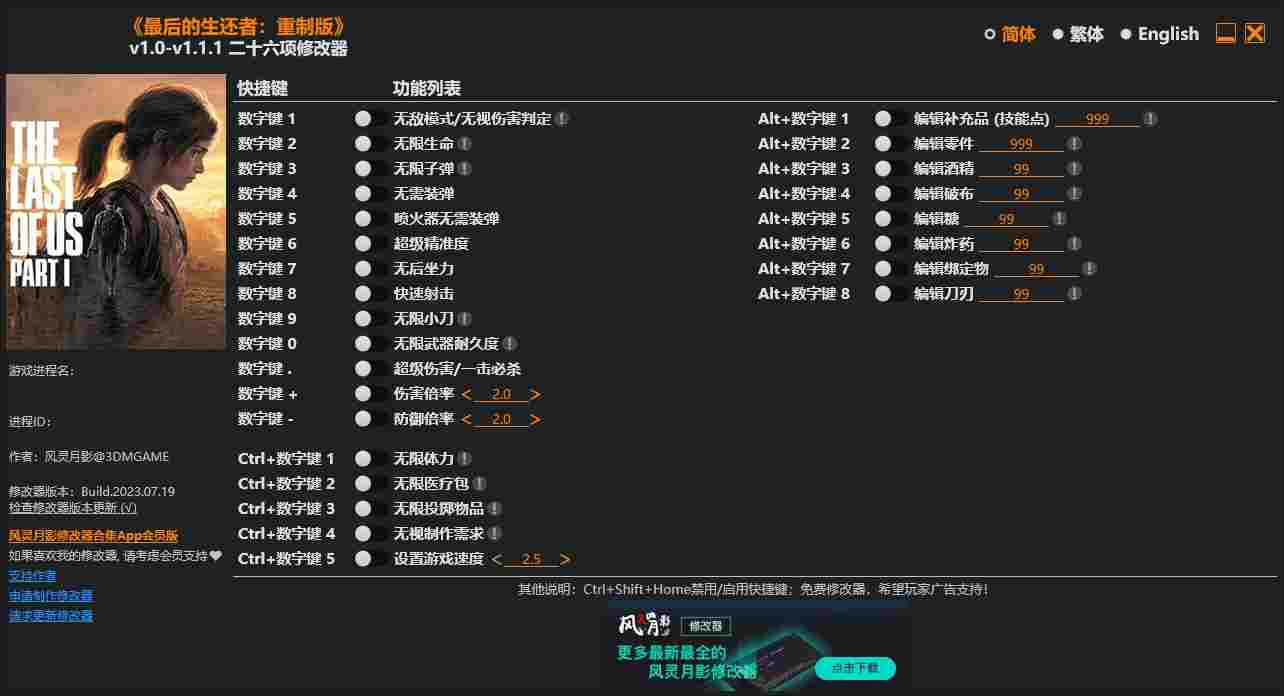Click the info icon beside 无视制作需求
1284x696 pixels.
[x=495, y=534]
